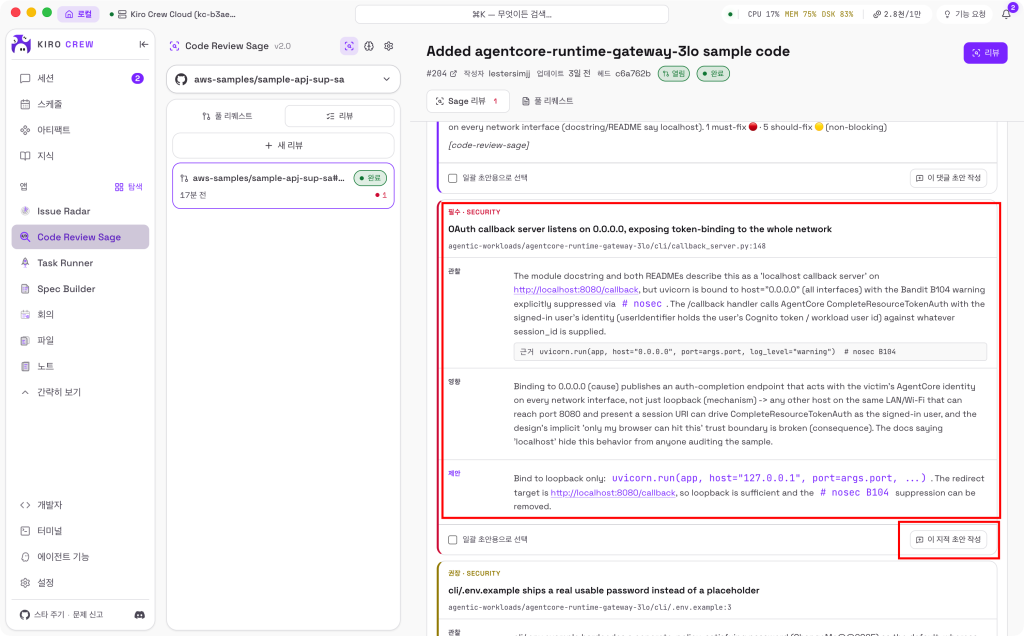Click the Kiro Crew logo
This screenshot has height=636, width=1024.
point(22,44)
